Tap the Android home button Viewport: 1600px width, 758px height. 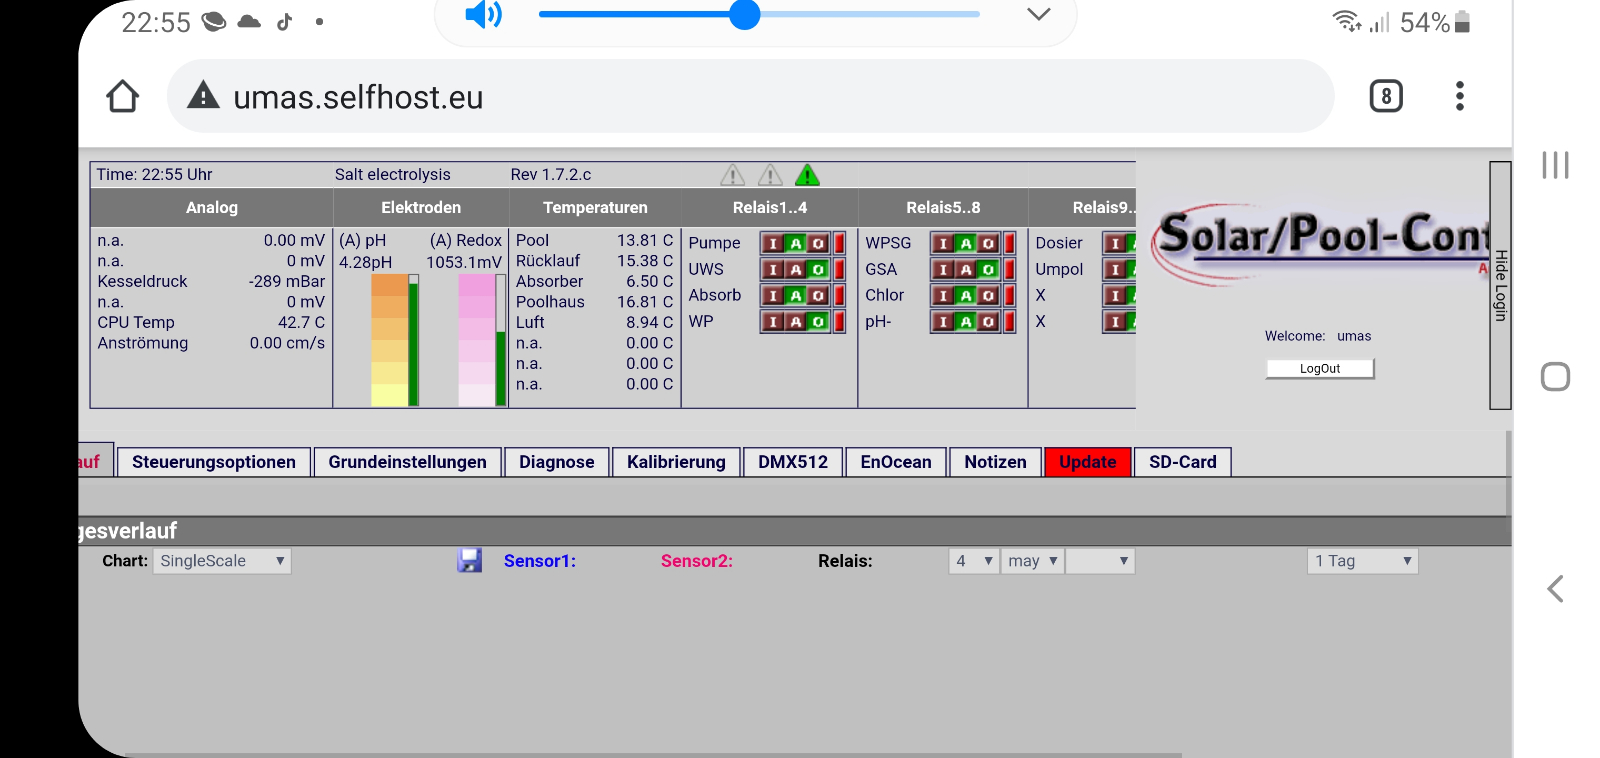[1555, 377]
